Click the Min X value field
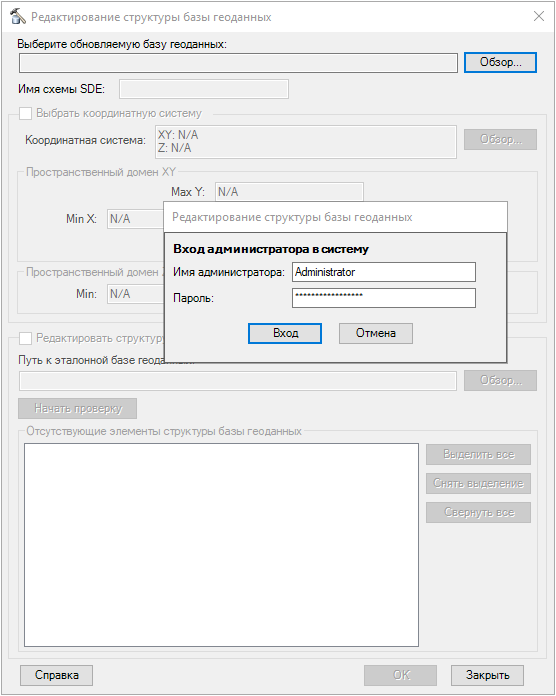The height and width of the screenshot is (696, 556). click(x=135, y=219)
